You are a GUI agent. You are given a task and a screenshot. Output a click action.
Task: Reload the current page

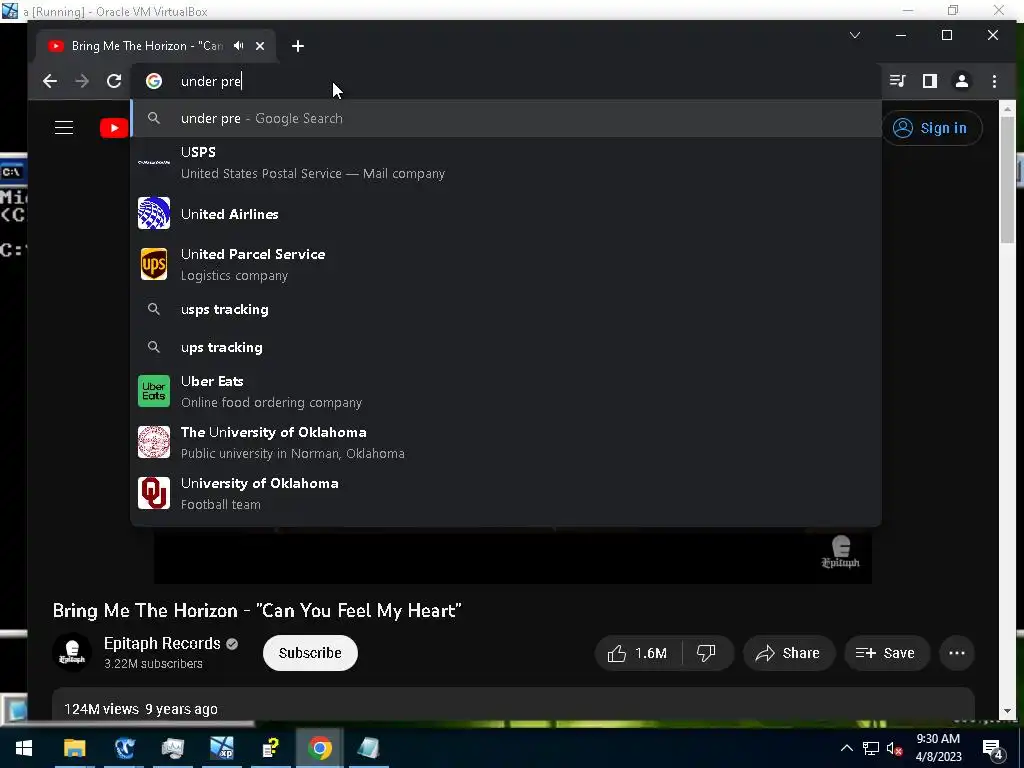[x=114, y=81]
